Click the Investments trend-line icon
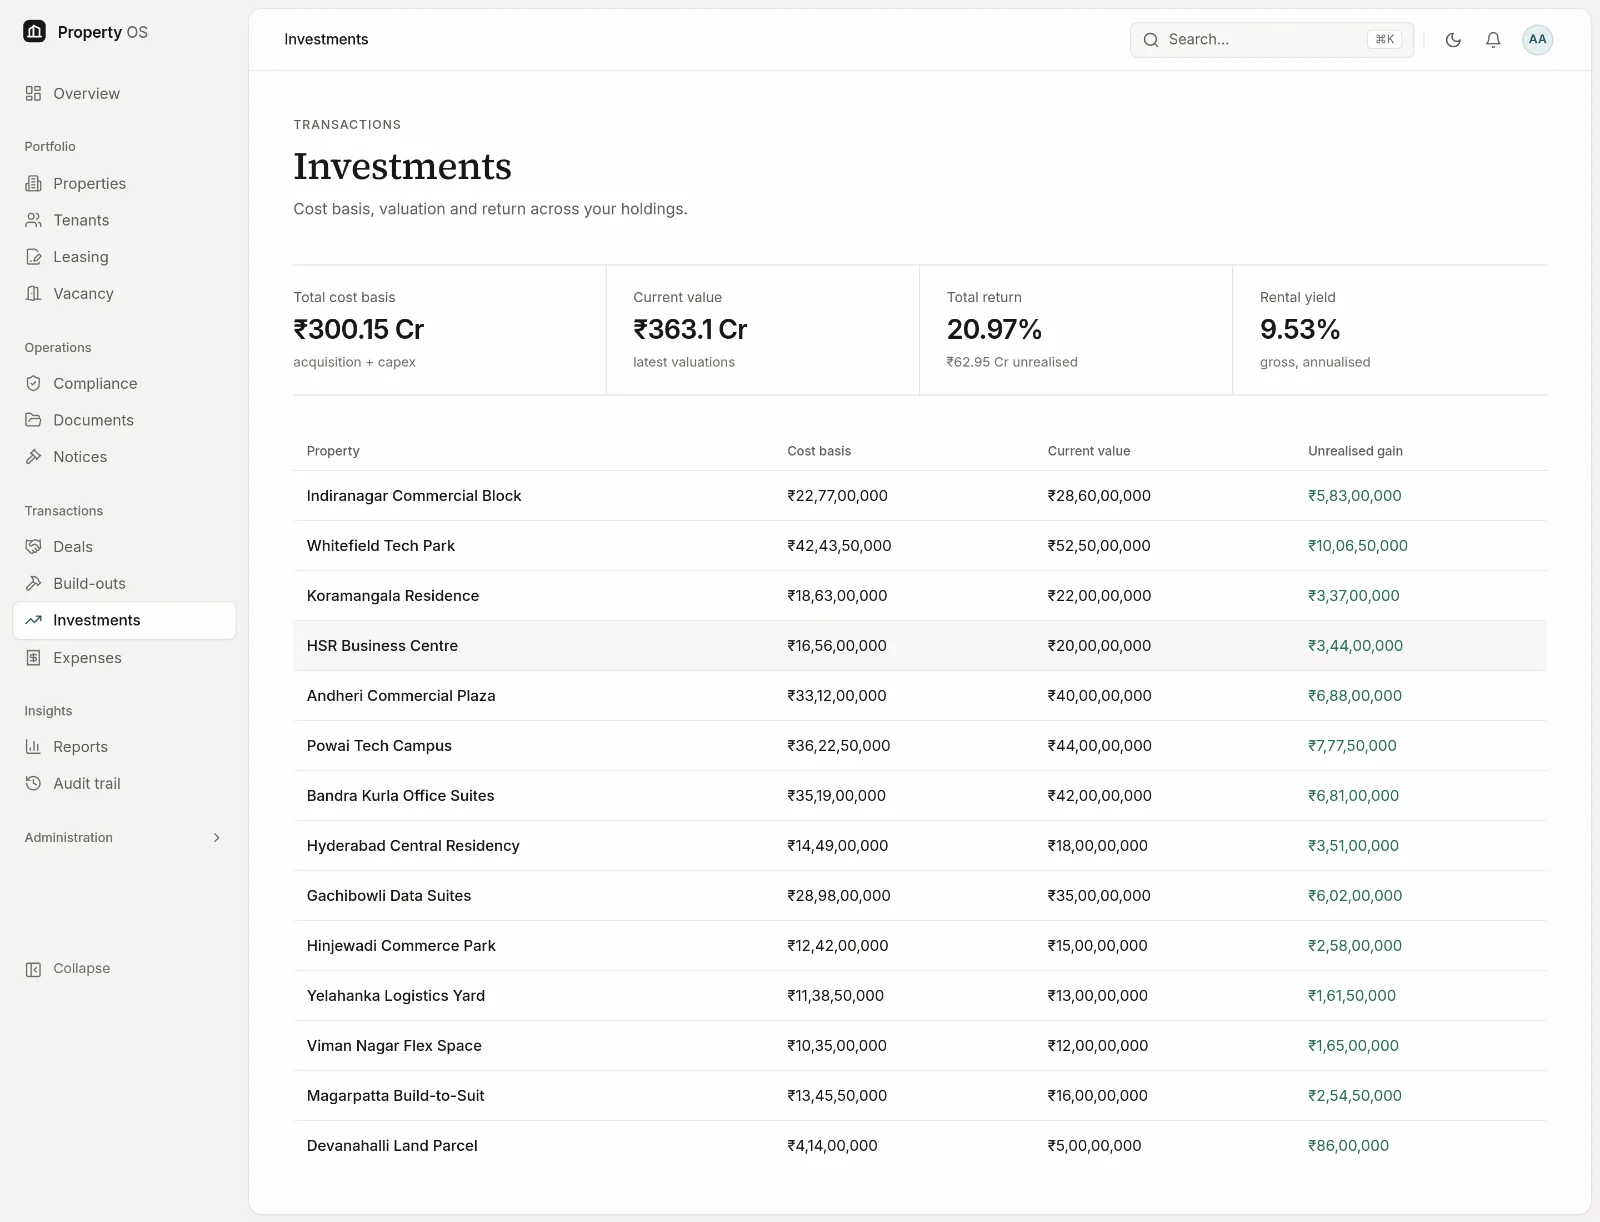1600x1222 pixels. pyautogui.click(x=33, y=620)
